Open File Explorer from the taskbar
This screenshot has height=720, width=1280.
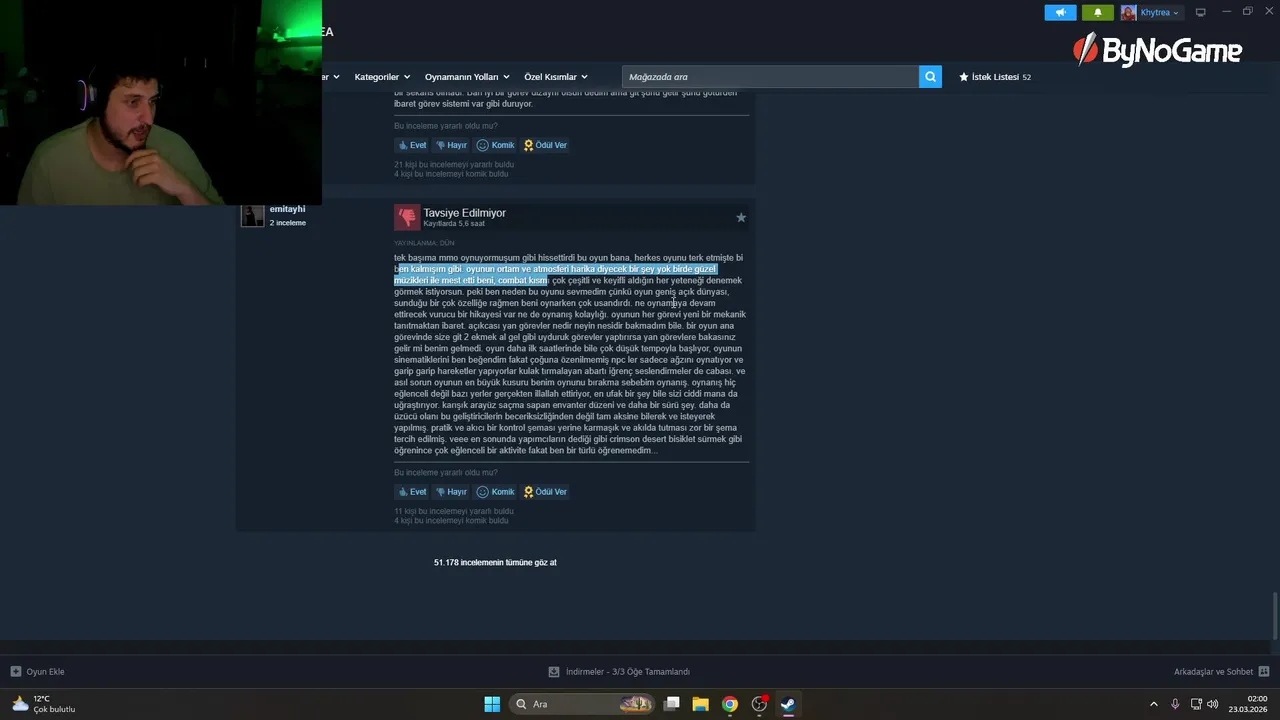[701, 704]
